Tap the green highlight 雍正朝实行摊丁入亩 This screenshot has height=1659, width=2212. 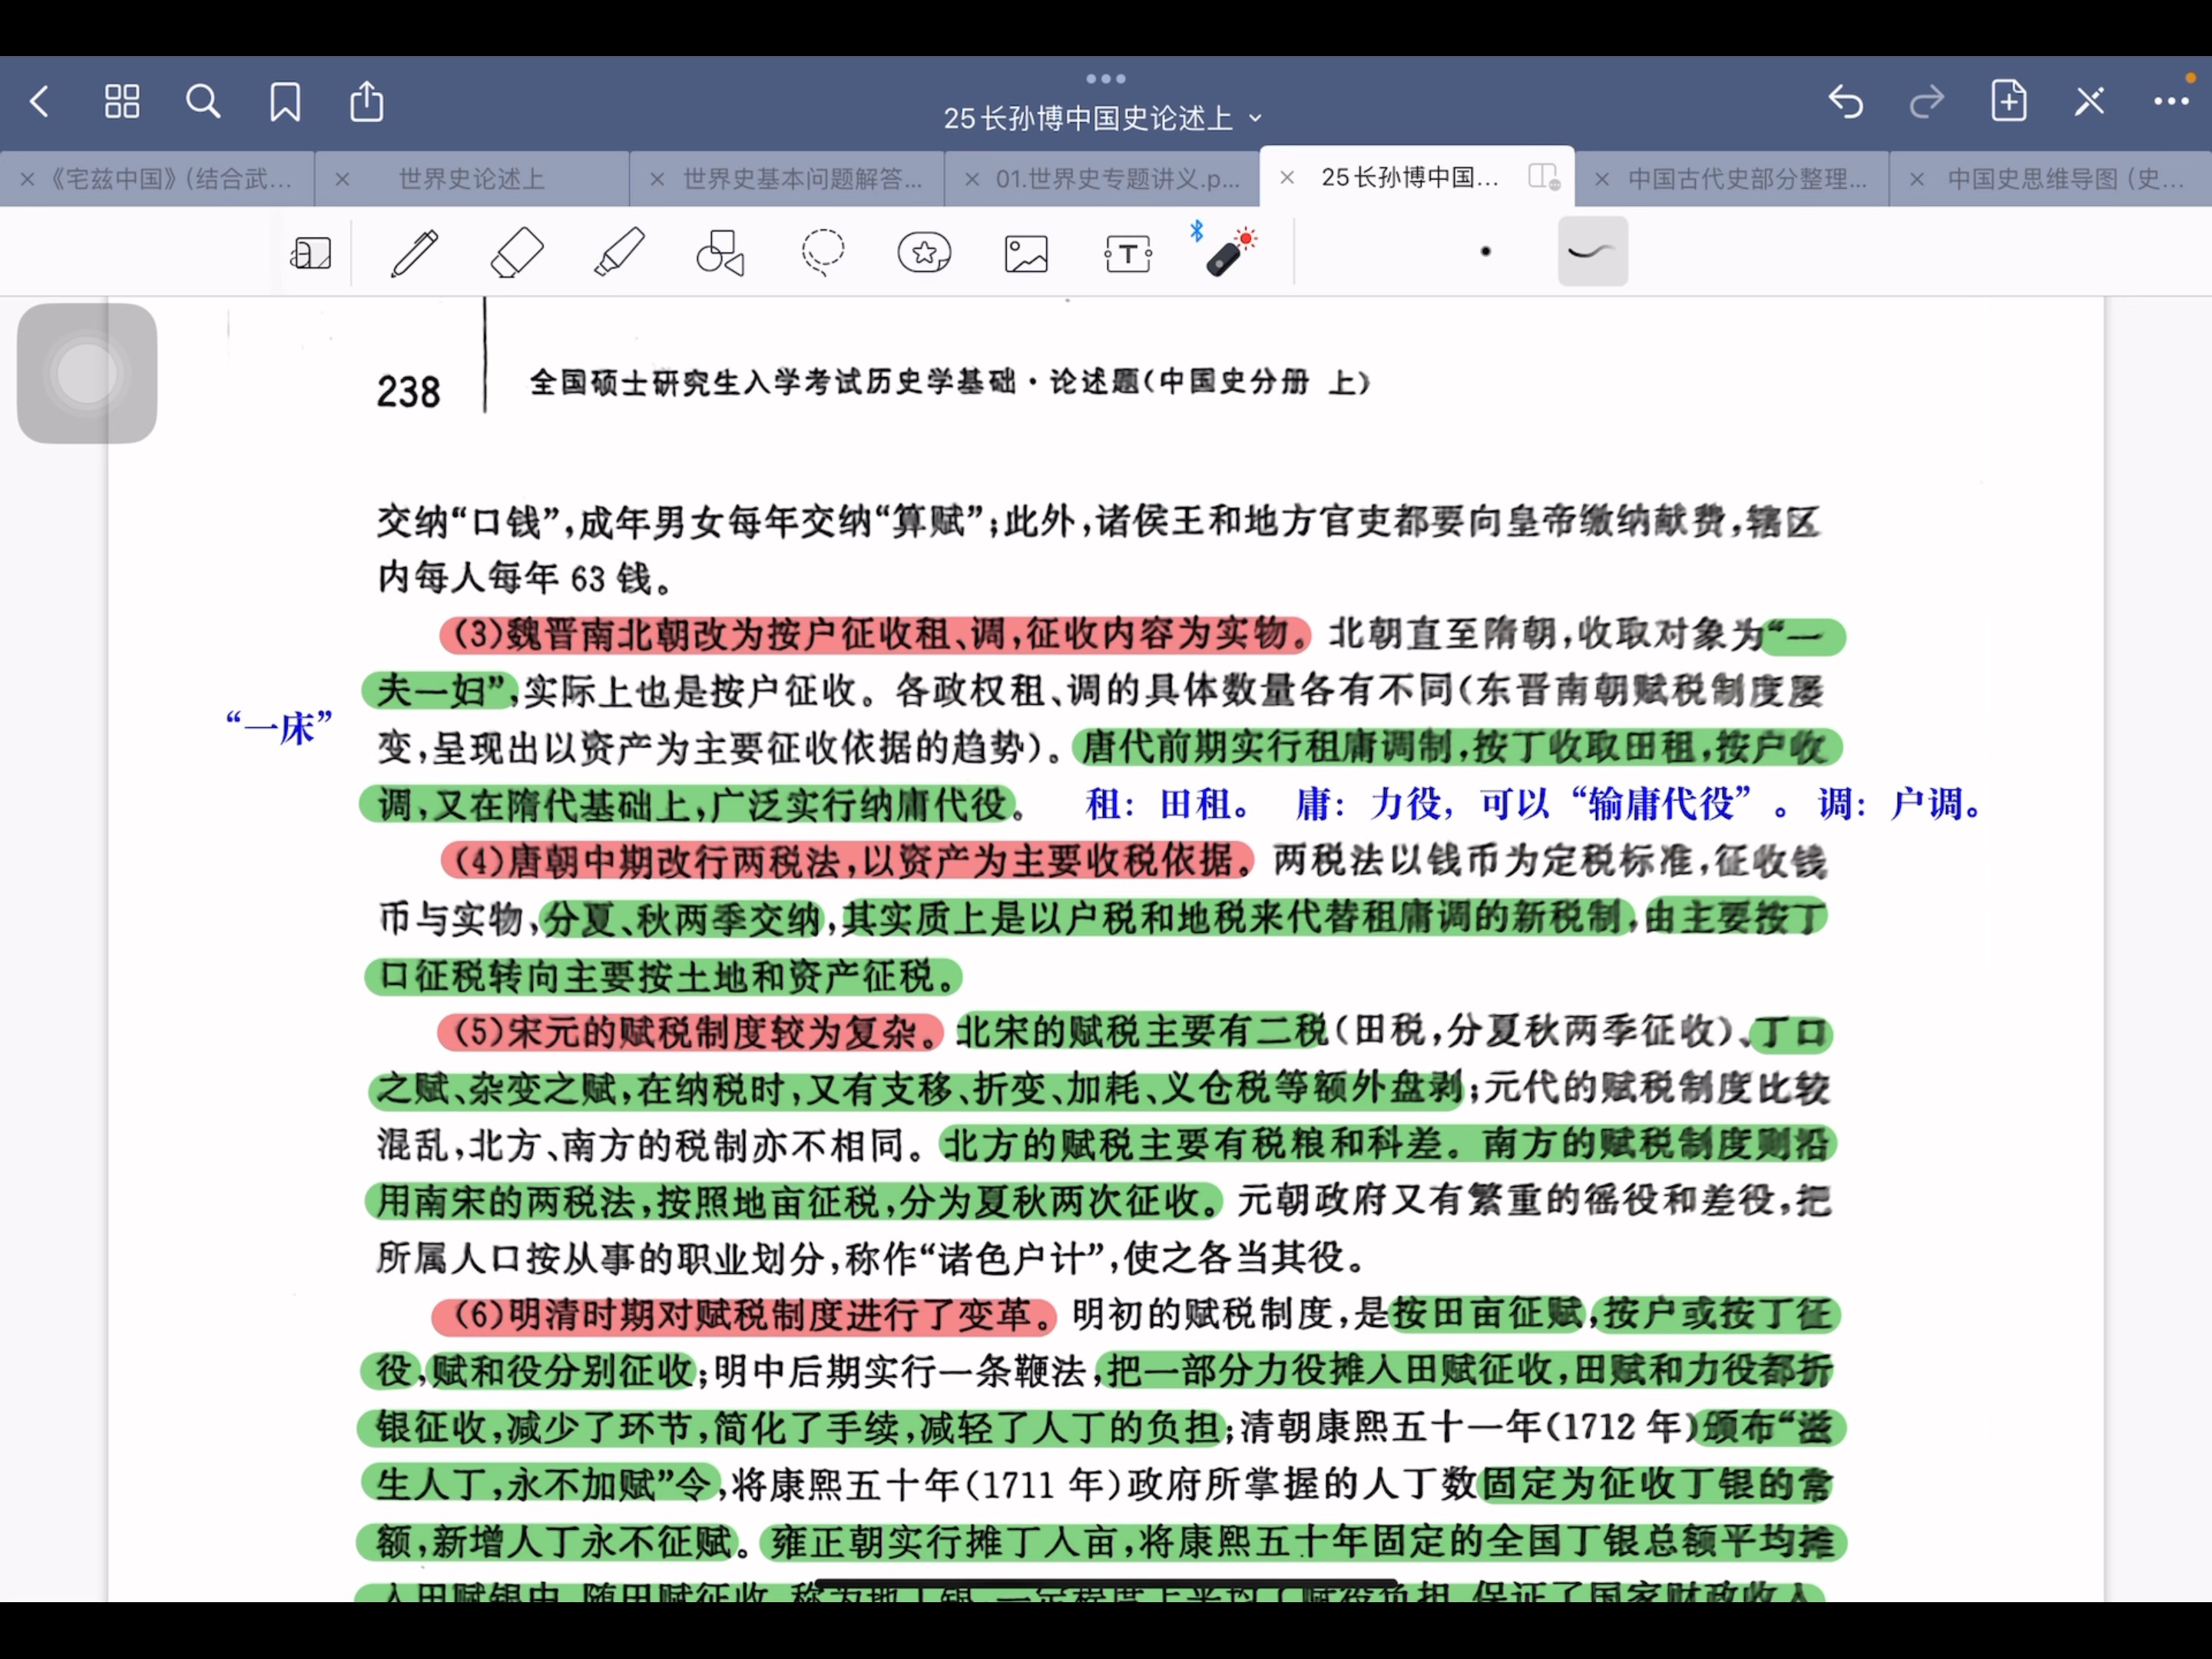pos(1303,1542)
